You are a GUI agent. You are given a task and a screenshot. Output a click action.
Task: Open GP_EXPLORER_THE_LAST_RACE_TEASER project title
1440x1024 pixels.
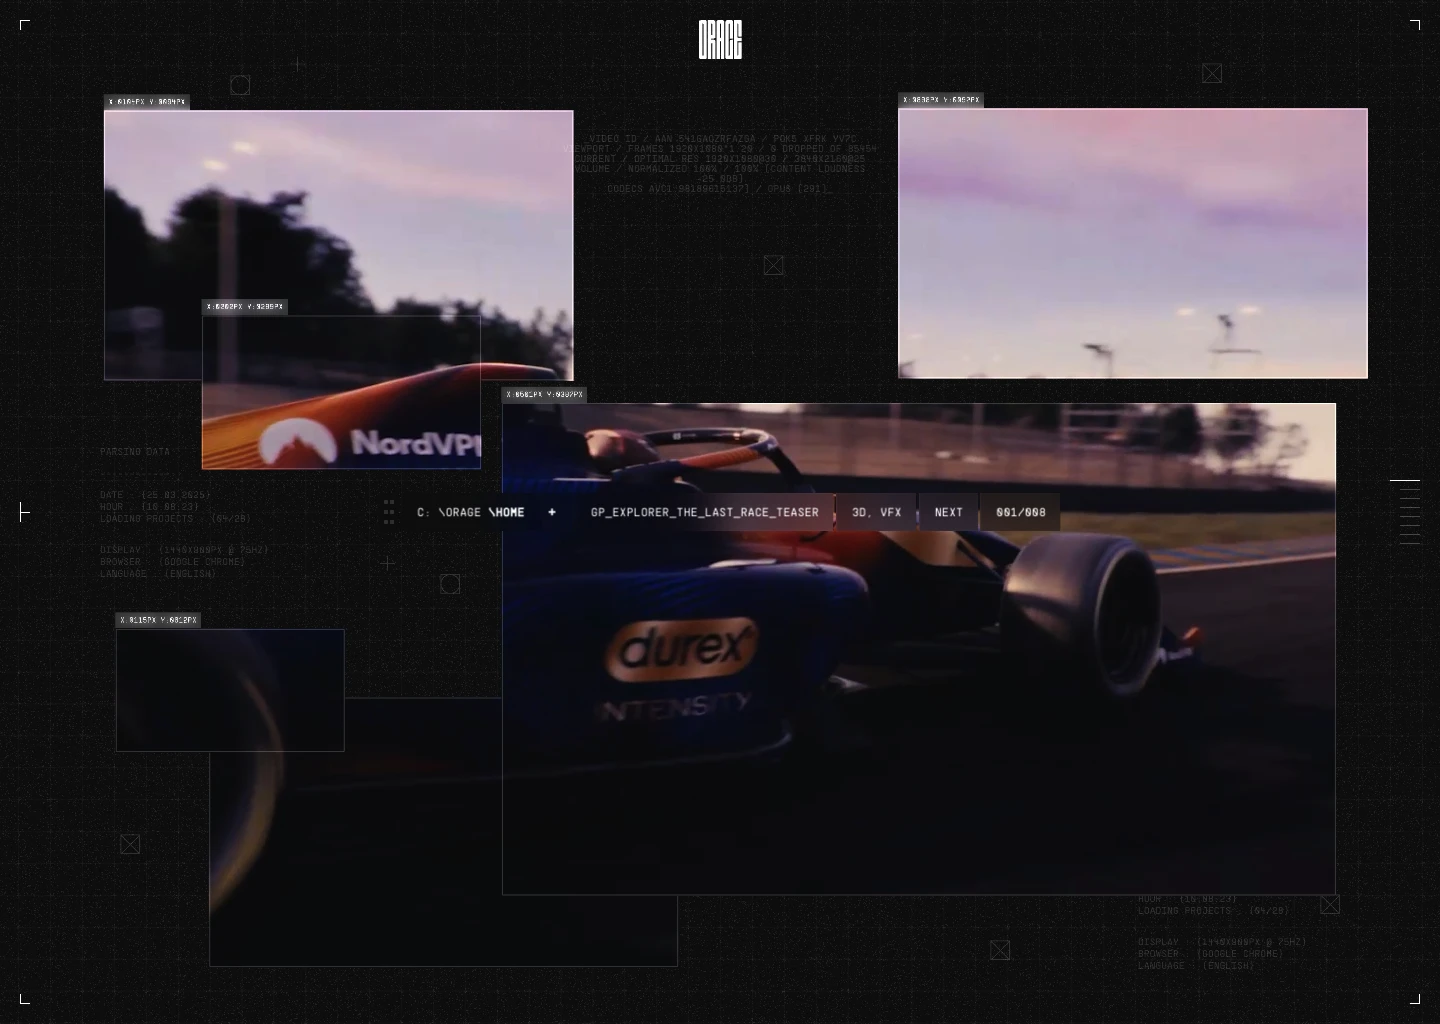pos(705,512)
